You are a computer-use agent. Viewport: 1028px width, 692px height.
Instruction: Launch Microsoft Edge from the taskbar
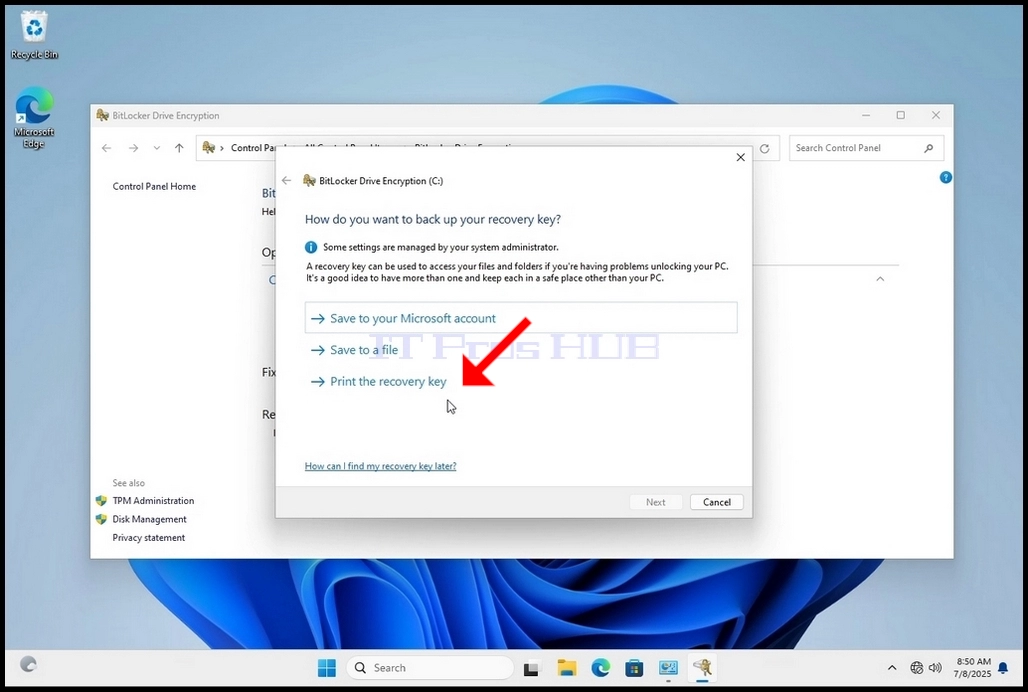(x=601, y=668)
